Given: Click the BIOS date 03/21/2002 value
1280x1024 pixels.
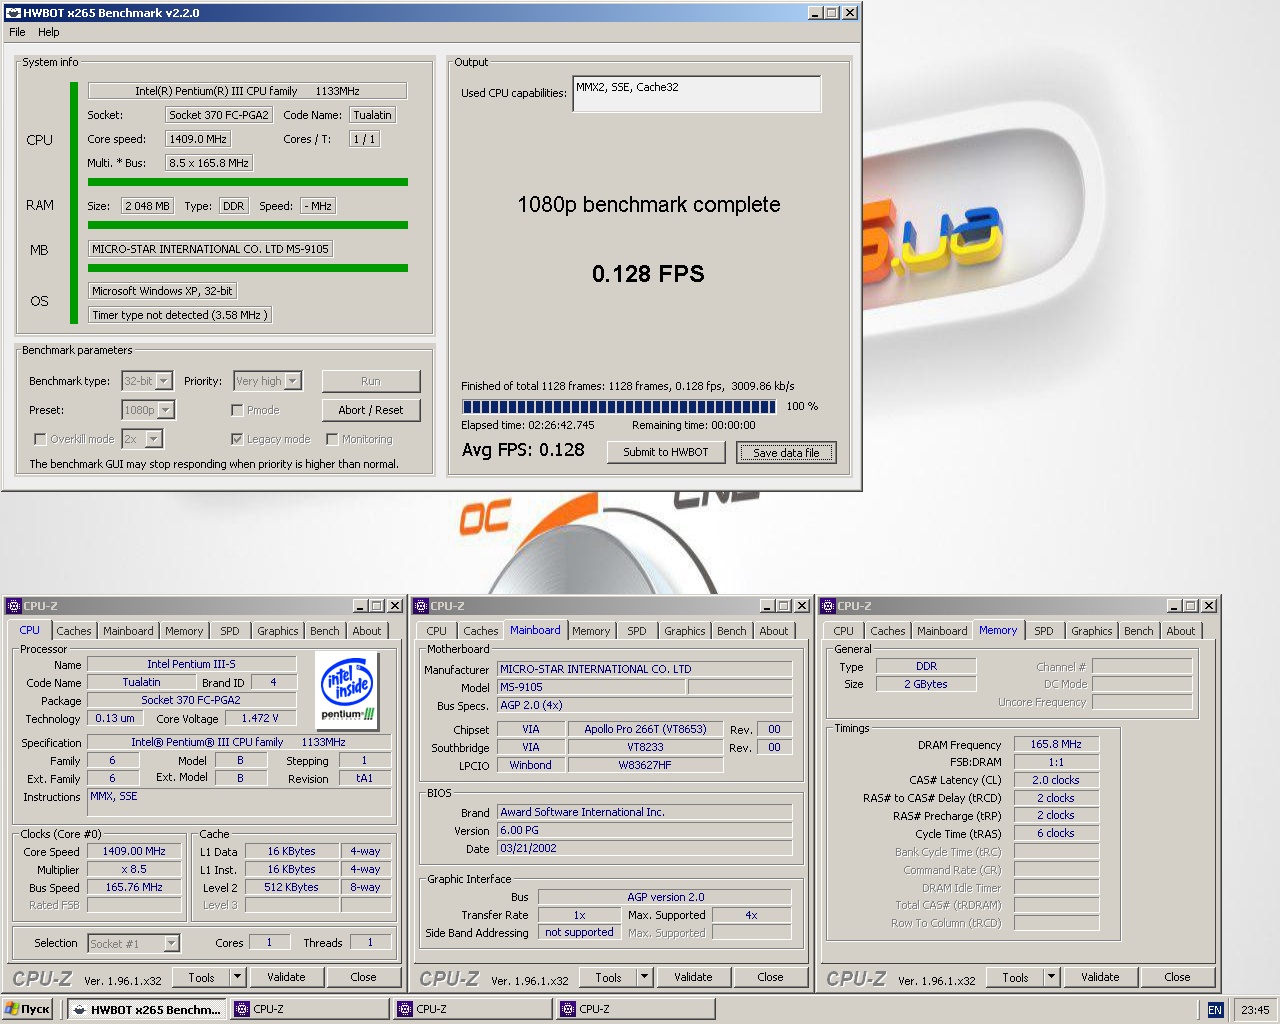Looking at the screenshot, I should pyautogui.click(x=644, y=848).
